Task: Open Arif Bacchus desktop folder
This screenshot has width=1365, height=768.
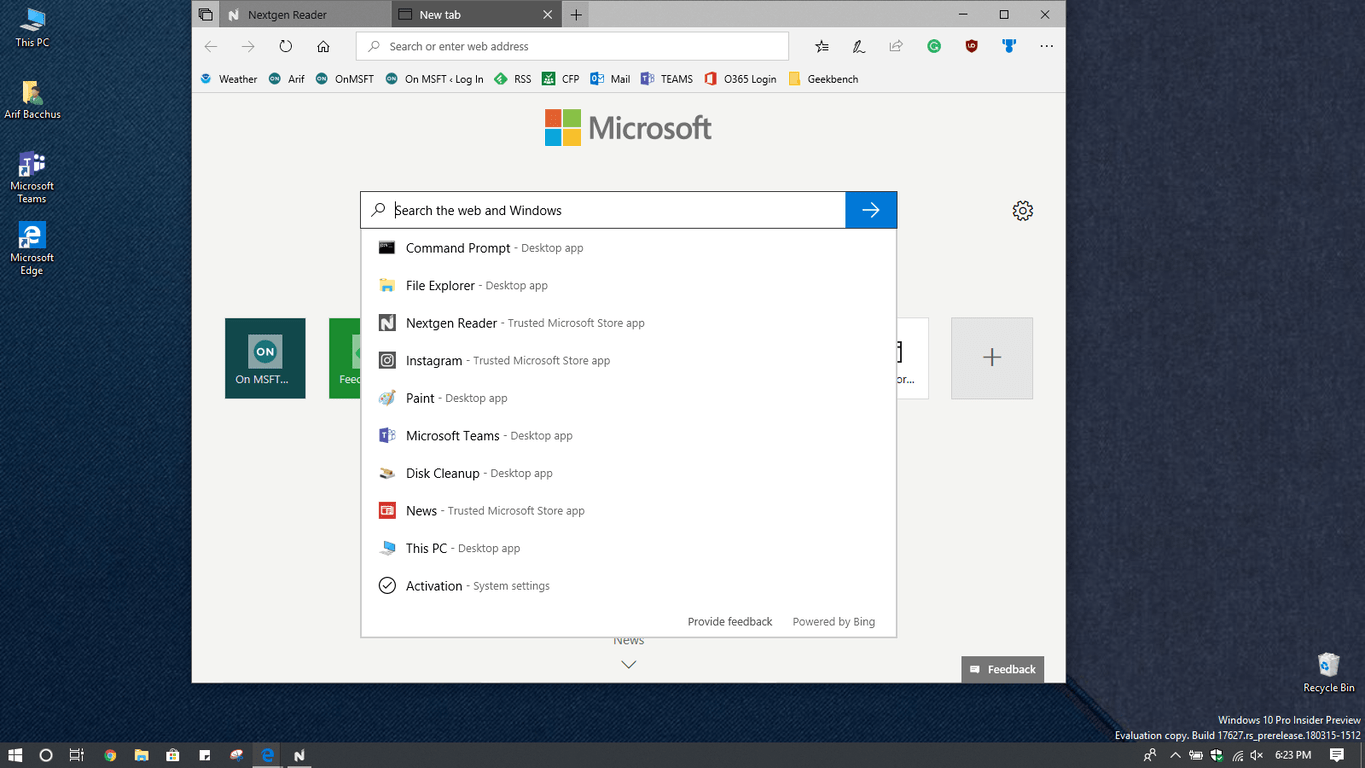Action: pos(32,100)
